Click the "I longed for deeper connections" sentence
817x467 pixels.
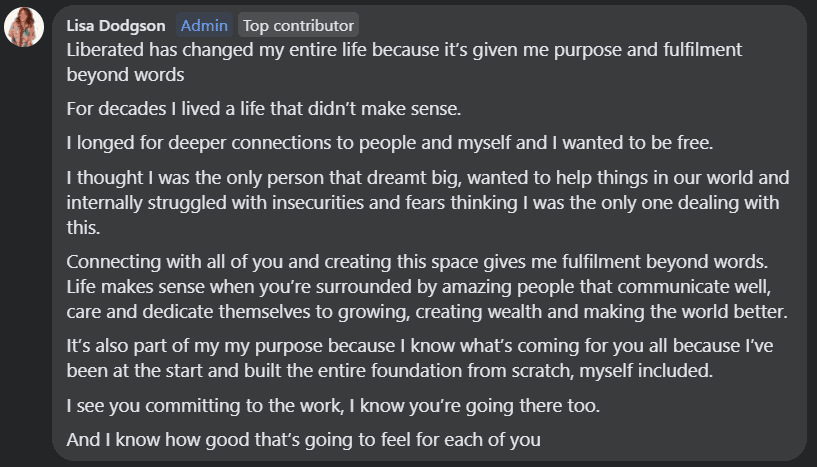click(389, 142)
